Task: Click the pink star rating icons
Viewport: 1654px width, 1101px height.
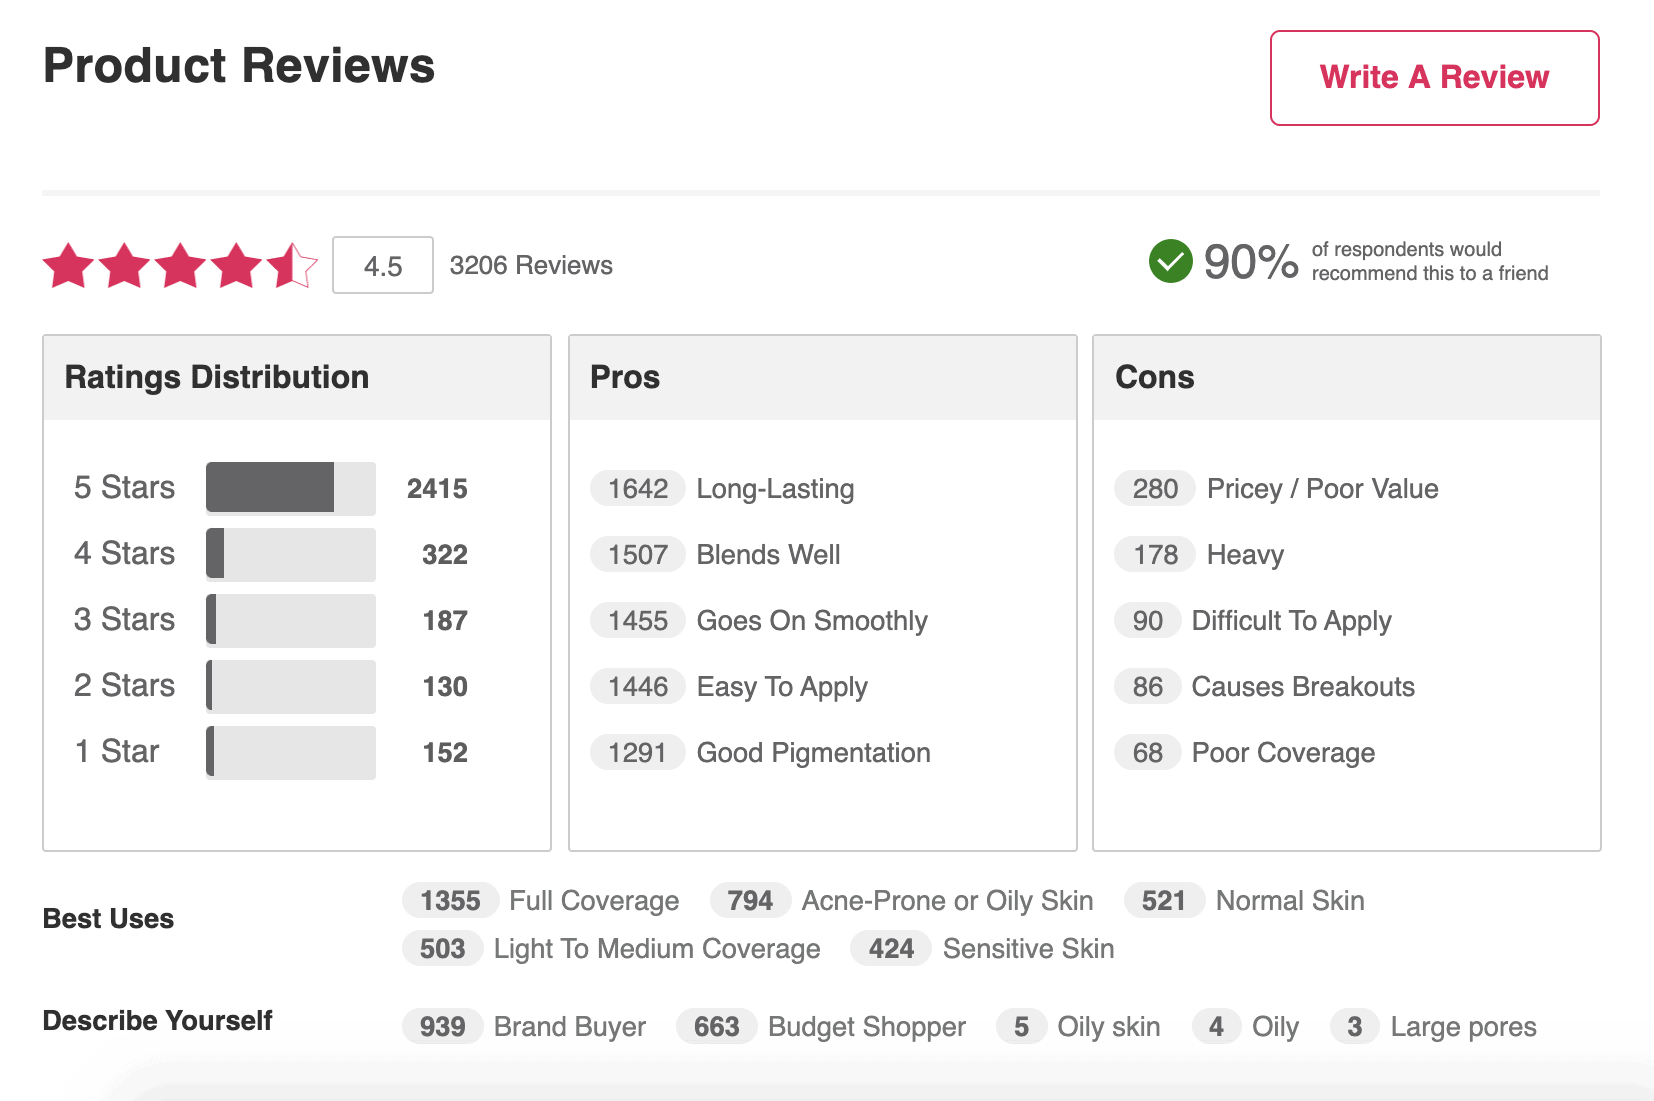Action: click(180, 266)
